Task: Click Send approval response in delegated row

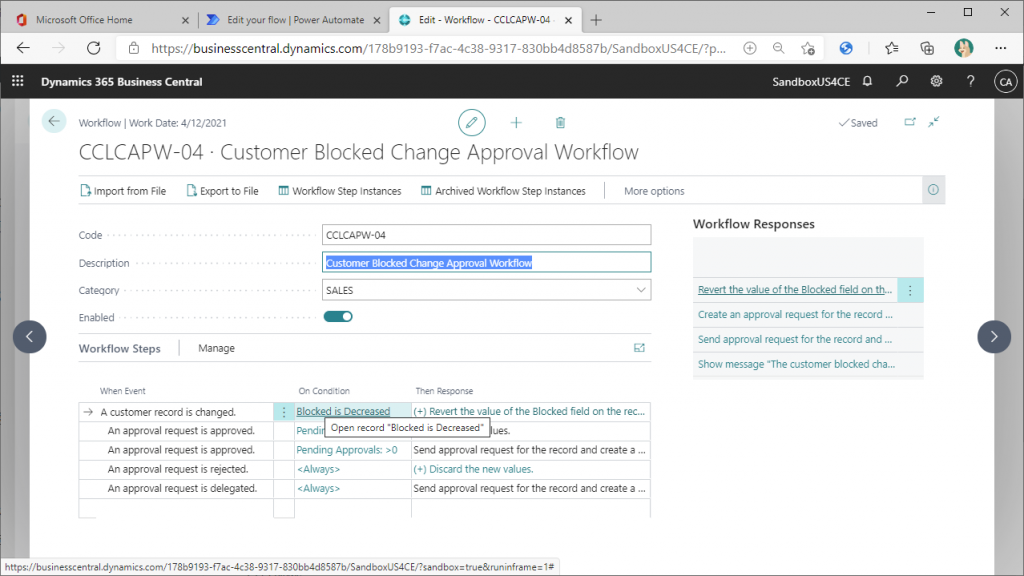Action: click(x=529, y=488)
